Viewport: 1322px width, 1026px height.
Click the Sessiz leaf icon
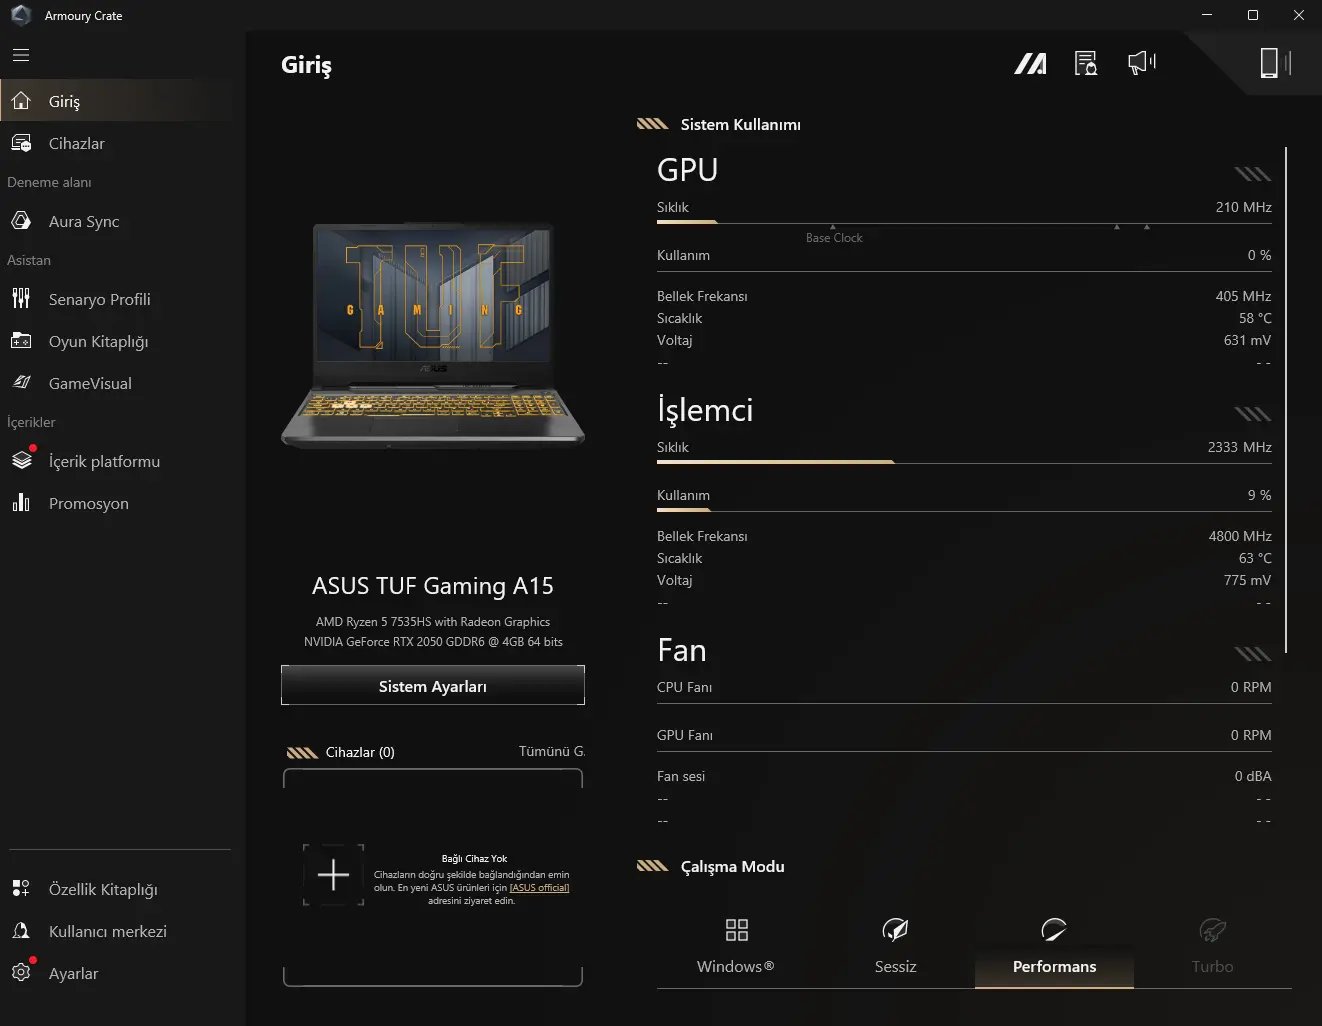coord(895,930)
